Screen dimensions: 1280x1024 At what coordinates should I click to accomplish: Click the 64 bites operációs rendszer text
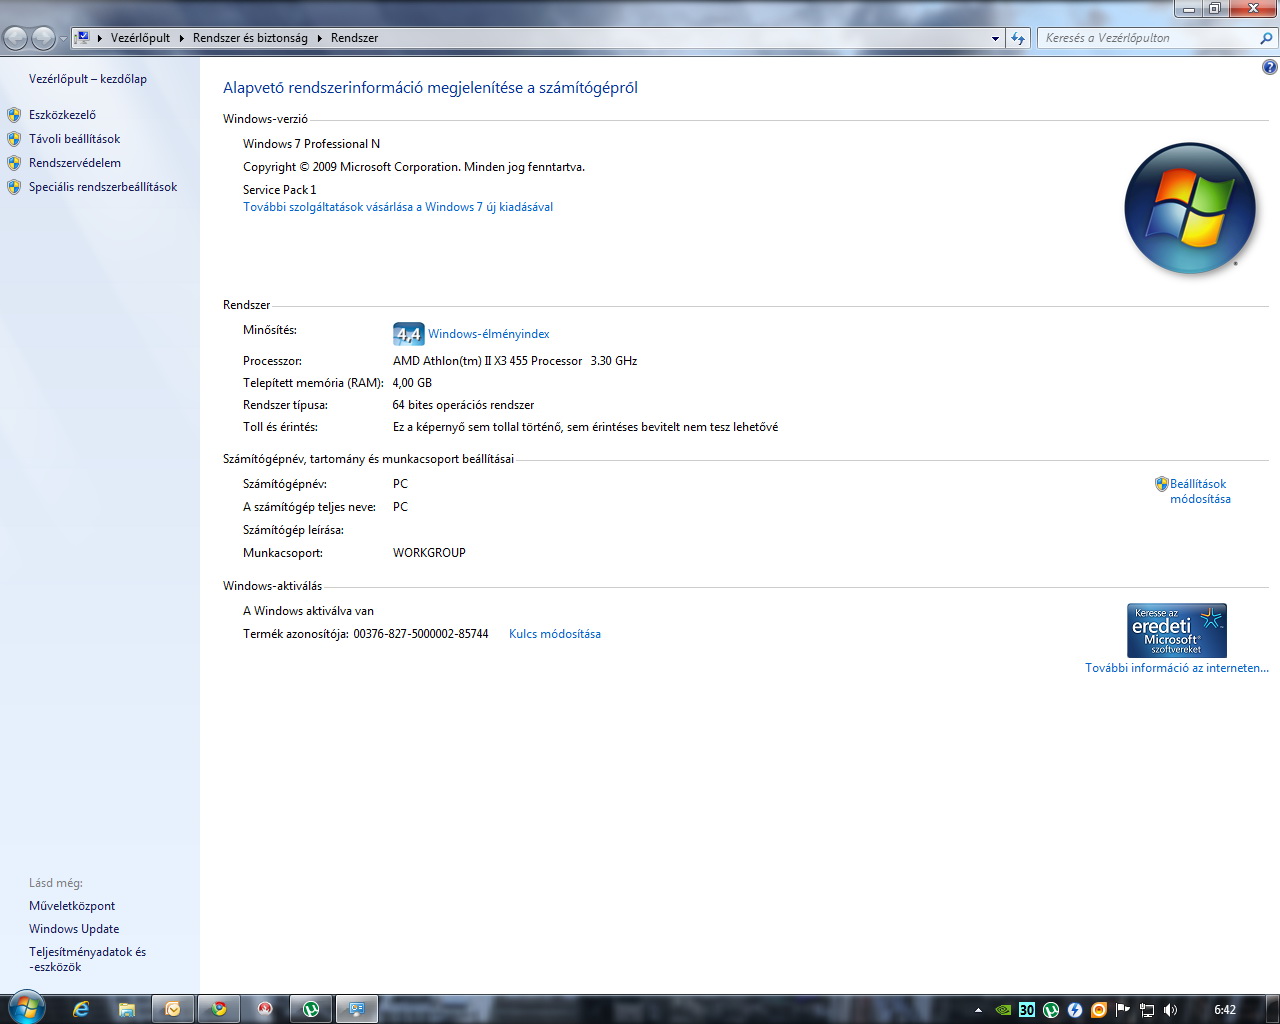tap(463, 405)
